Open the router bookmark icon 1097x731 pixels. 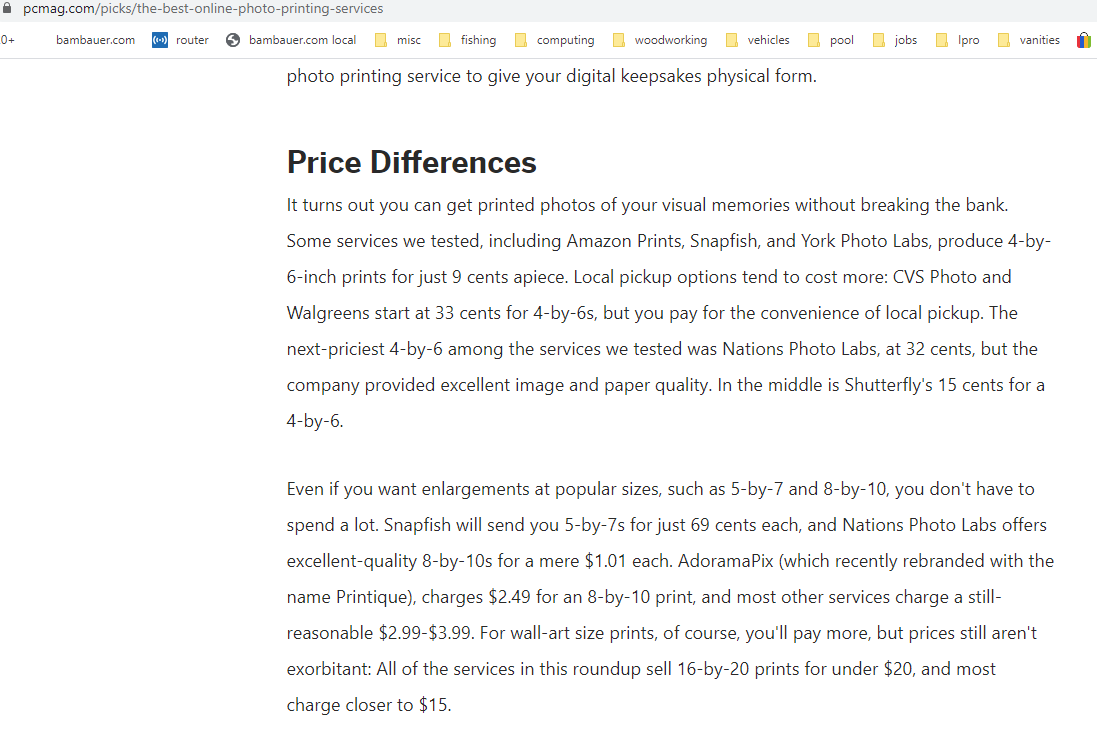tap(160, 40)
